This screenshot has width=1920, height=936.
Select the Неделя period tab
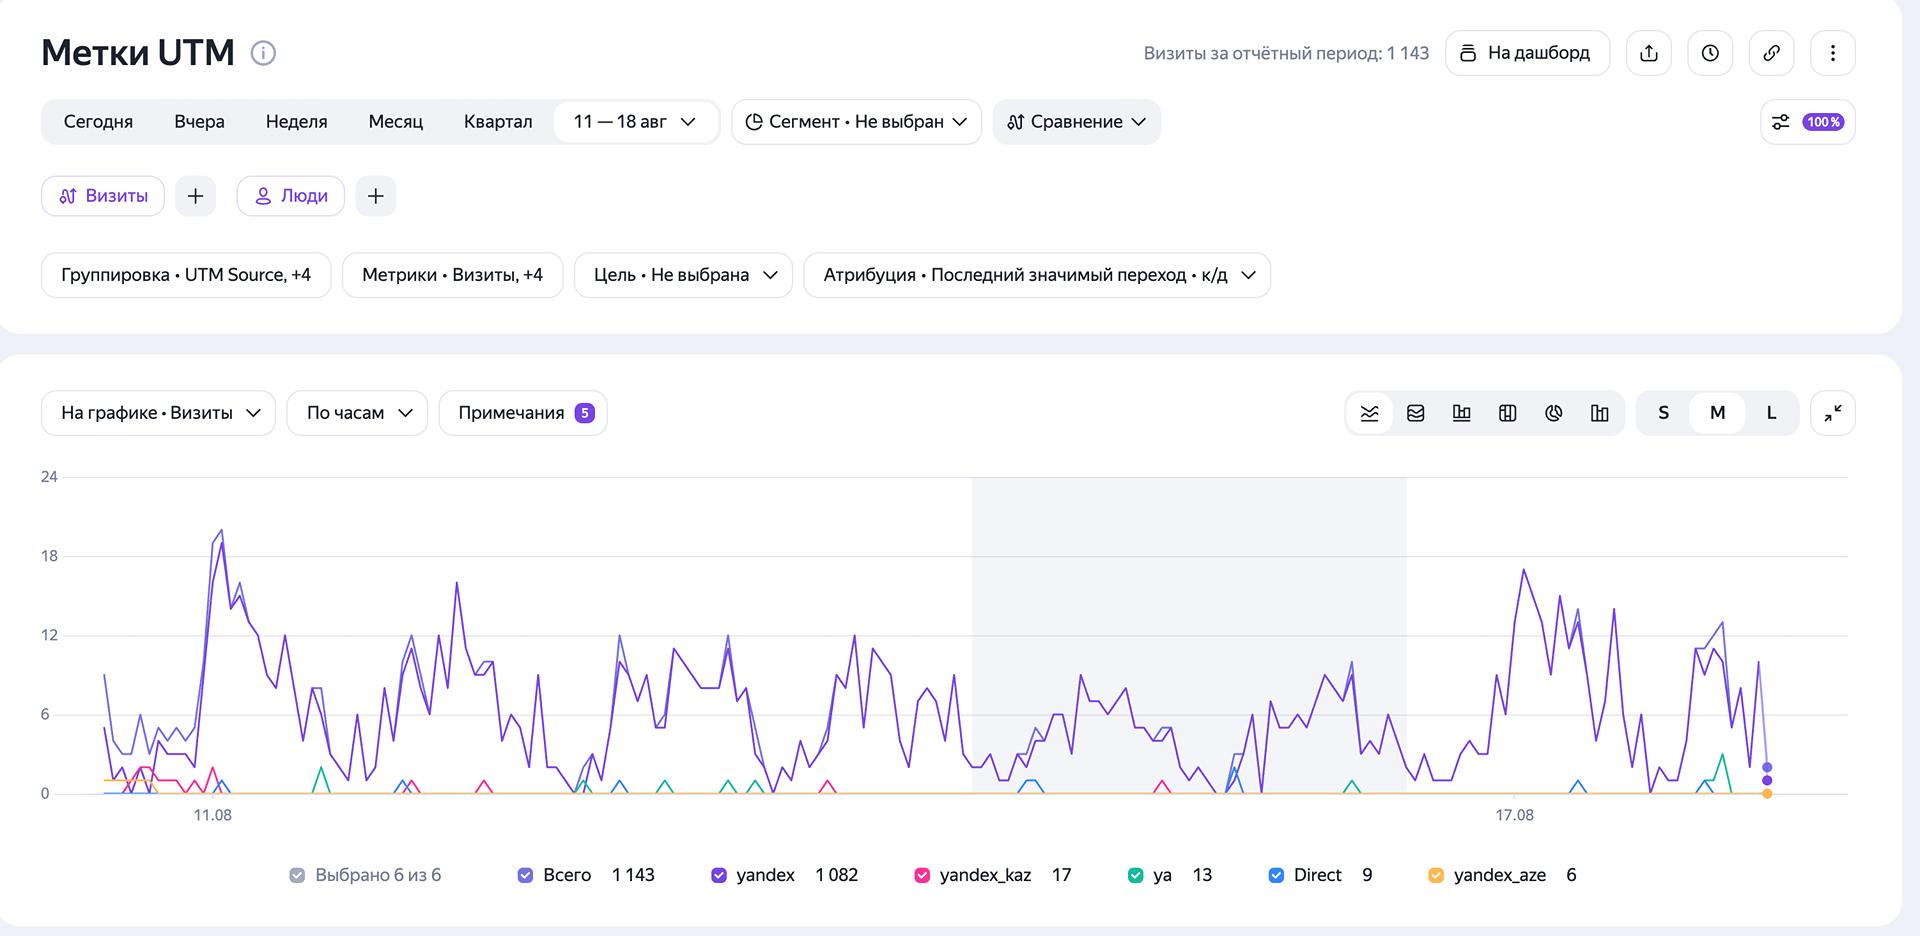pyautogui.click(x=296, y=122)
